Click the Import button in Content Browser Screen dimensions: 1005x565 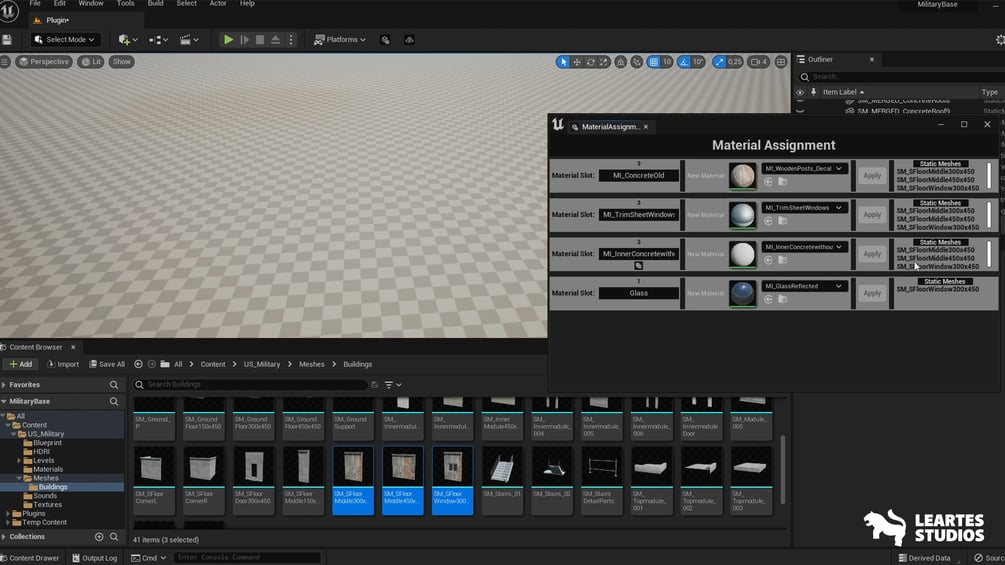pos(63,364)
